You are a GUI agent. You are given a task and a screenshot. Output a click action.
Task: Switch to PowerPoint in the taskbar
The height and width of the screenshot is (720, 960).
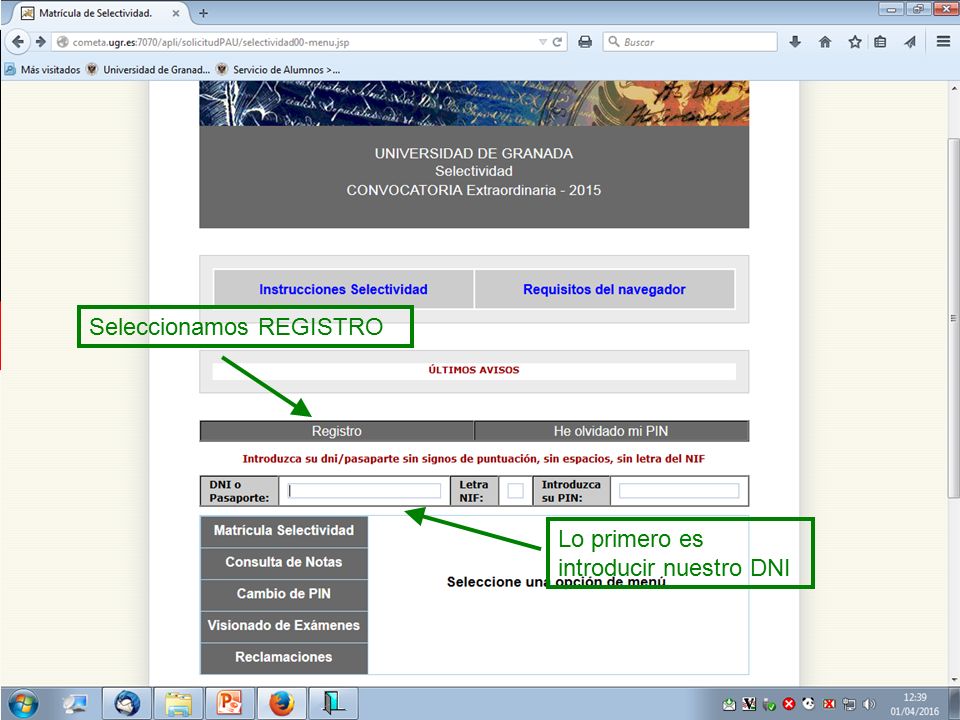tap(230, 703)
